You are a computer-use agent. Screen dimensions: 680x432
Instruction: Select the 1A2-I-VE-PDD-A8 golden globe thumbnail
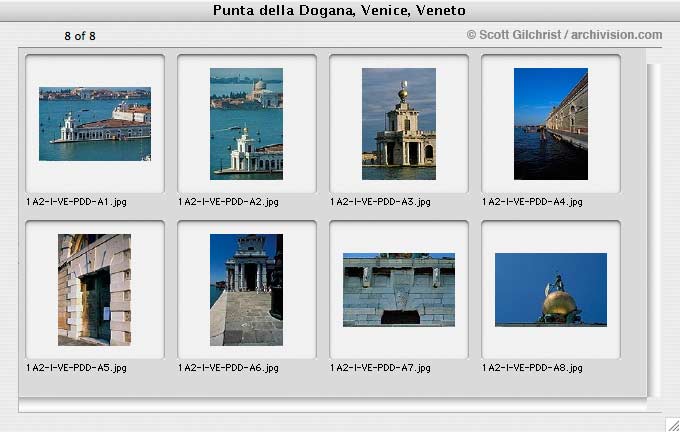pos(551,290)
